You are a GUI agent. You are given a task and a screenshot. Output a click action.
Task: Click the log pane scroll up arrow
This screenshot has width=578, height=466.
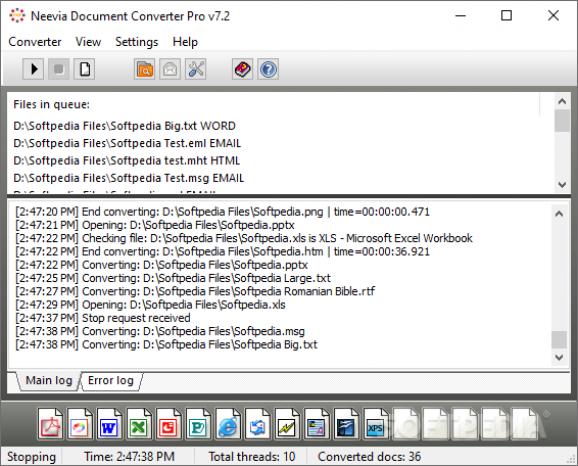coord(559,214)
